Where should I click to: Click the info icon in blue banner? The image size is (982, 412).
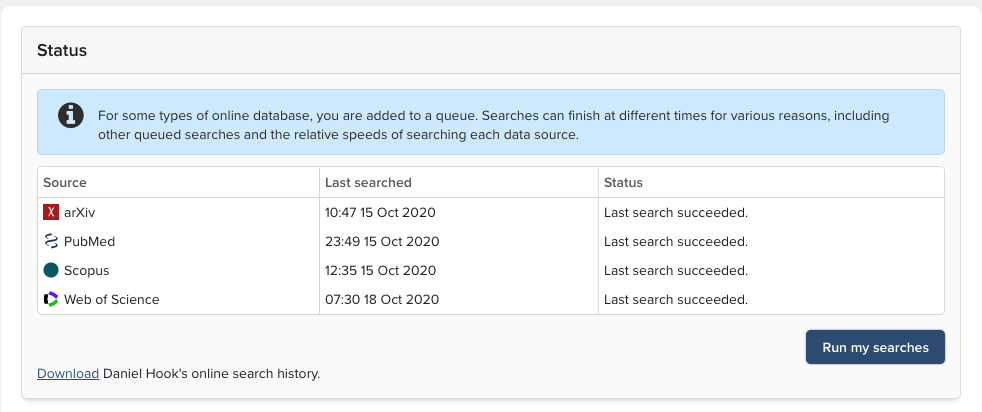tap(70, 115)
